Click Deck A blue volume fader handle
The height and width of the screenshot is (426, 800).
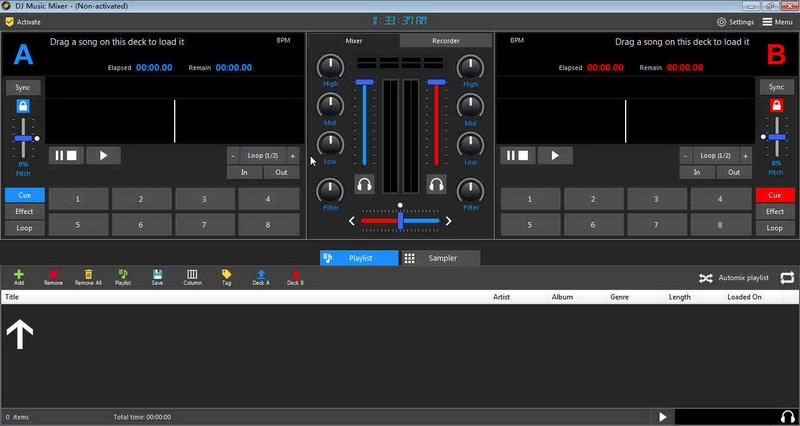point(364,82)
